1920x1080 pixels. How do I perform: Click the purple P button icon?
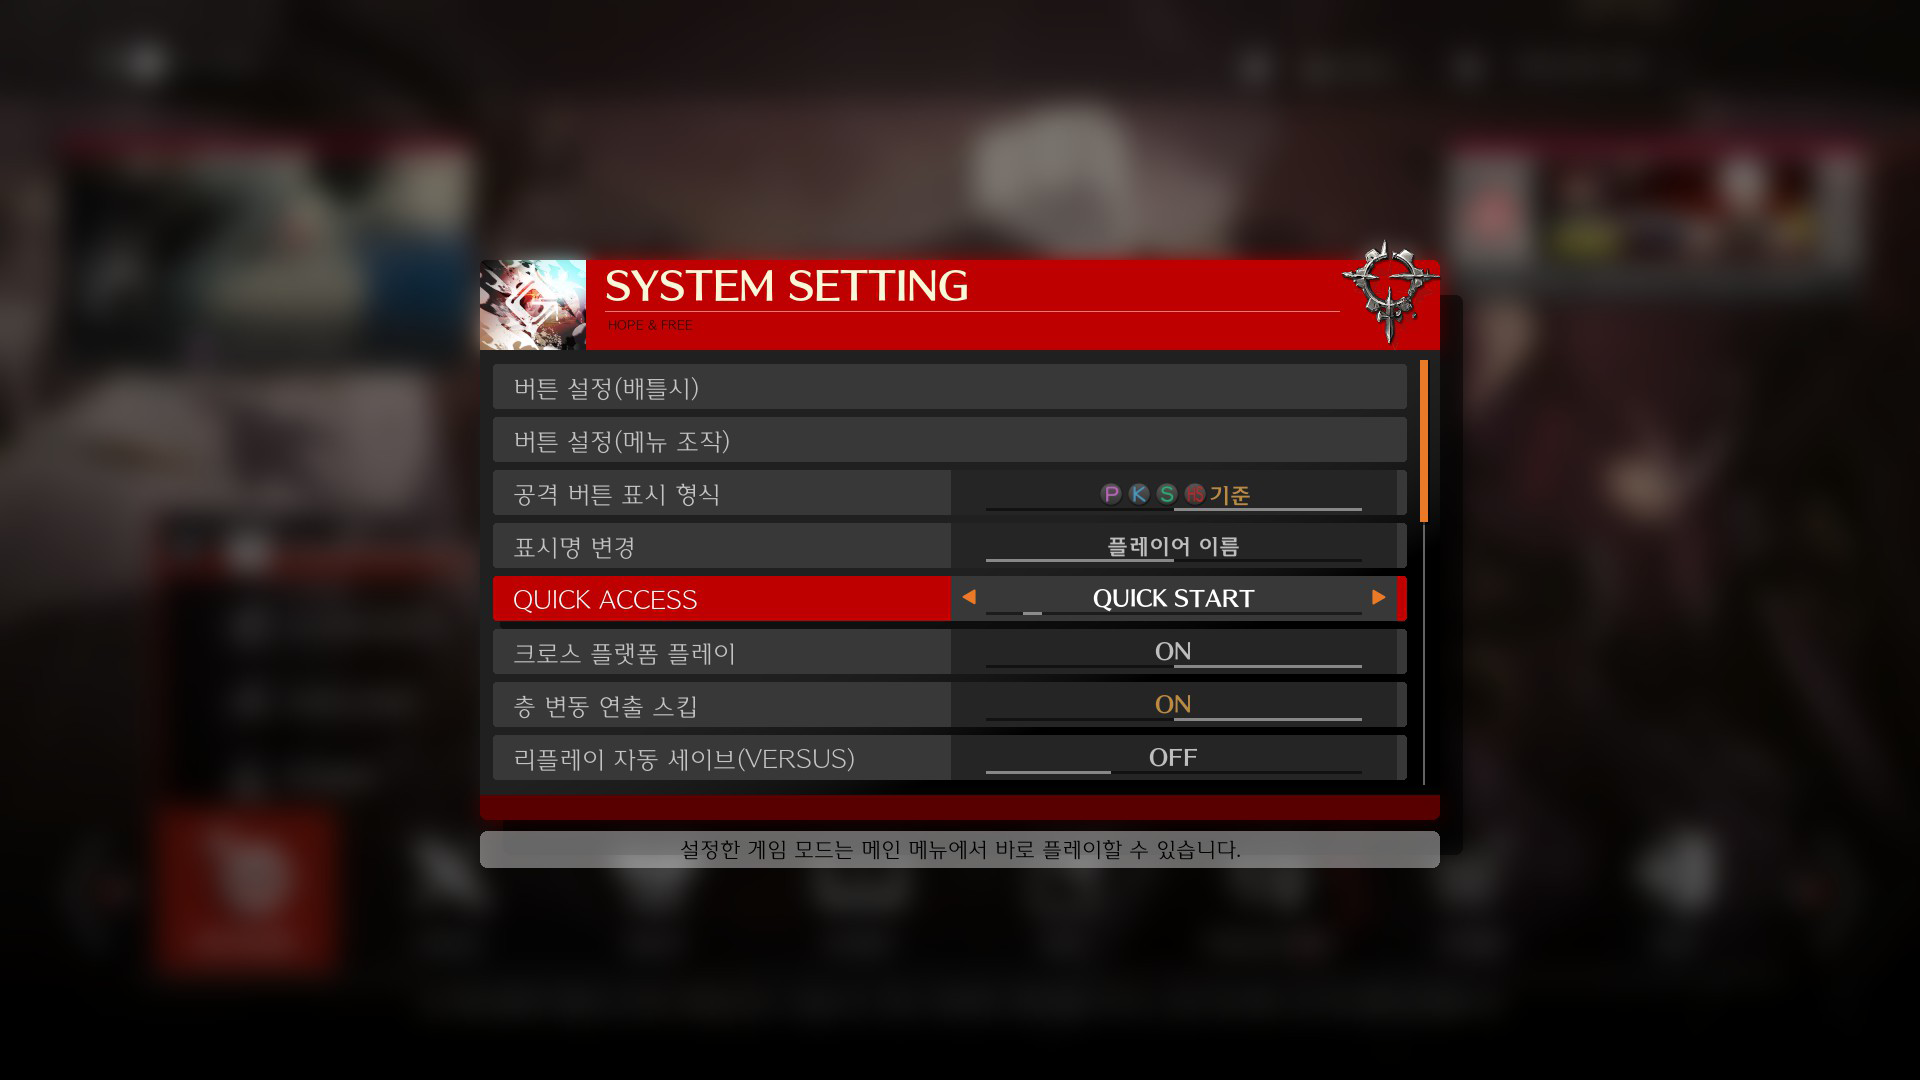pos(1111,494)
